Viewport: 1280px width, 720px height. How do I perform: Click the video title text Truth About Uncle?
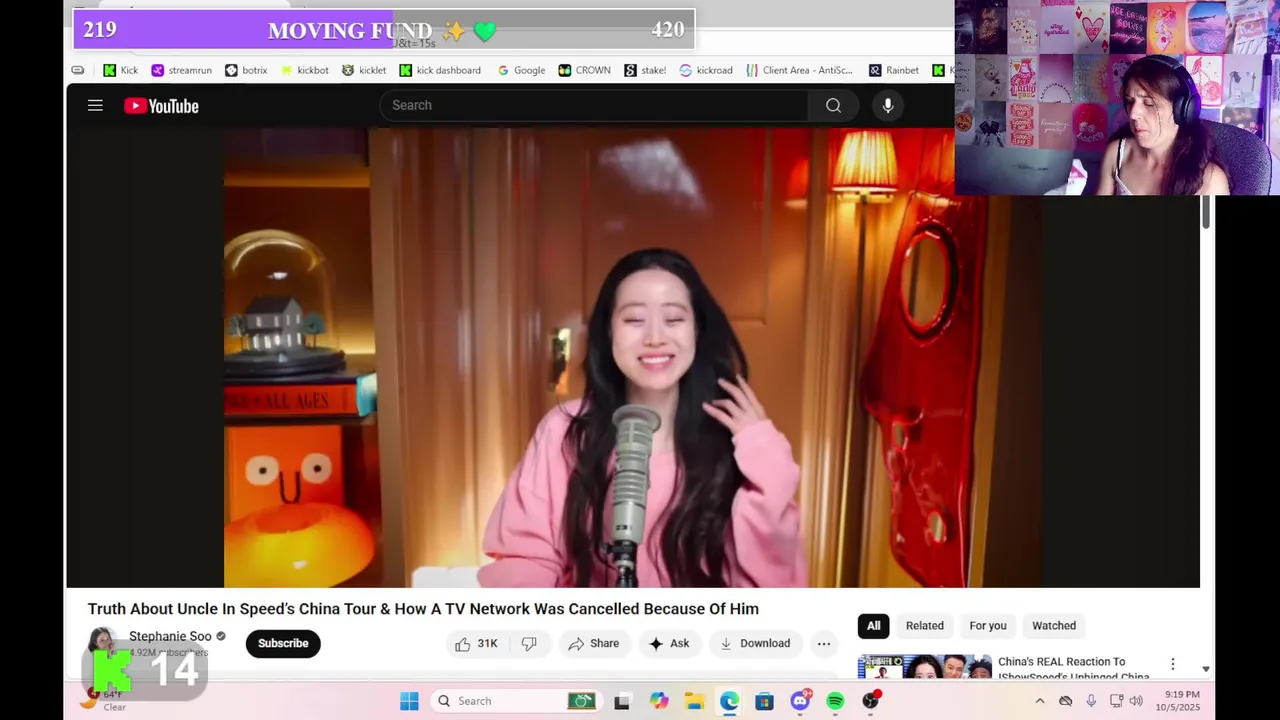pyautogui.click(x=423, y=609)
